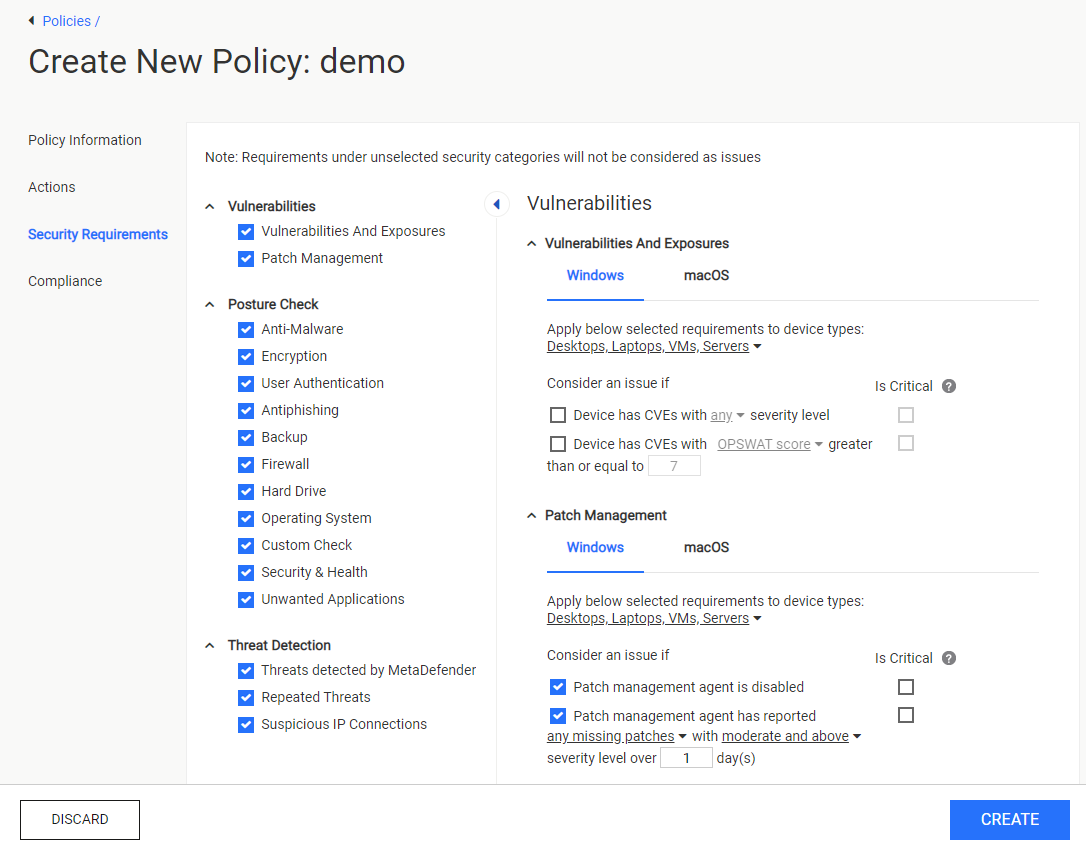Uncheck Security & Health checkbox
The width and height of the screenshot is (1086, 848).
(x=246, y=573)
